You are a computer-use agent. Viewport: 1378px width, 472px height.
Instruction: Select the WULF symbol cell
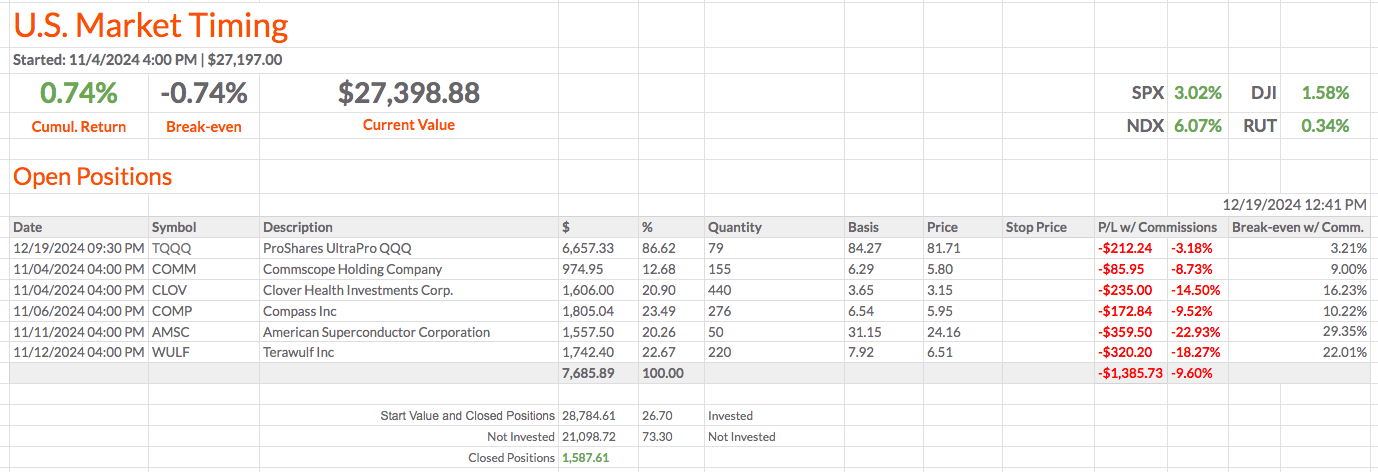pos(172,353)
